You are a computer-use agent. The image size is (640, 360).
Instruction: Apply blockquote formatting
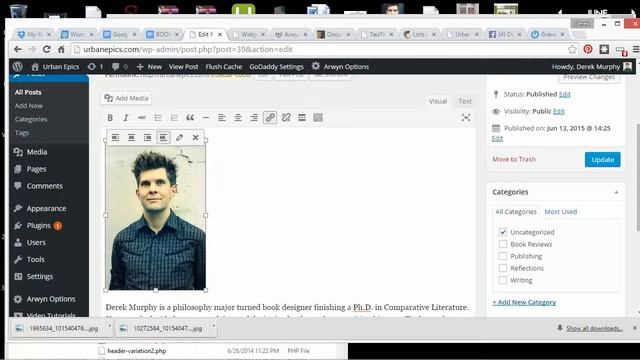(x=190, y=118)
